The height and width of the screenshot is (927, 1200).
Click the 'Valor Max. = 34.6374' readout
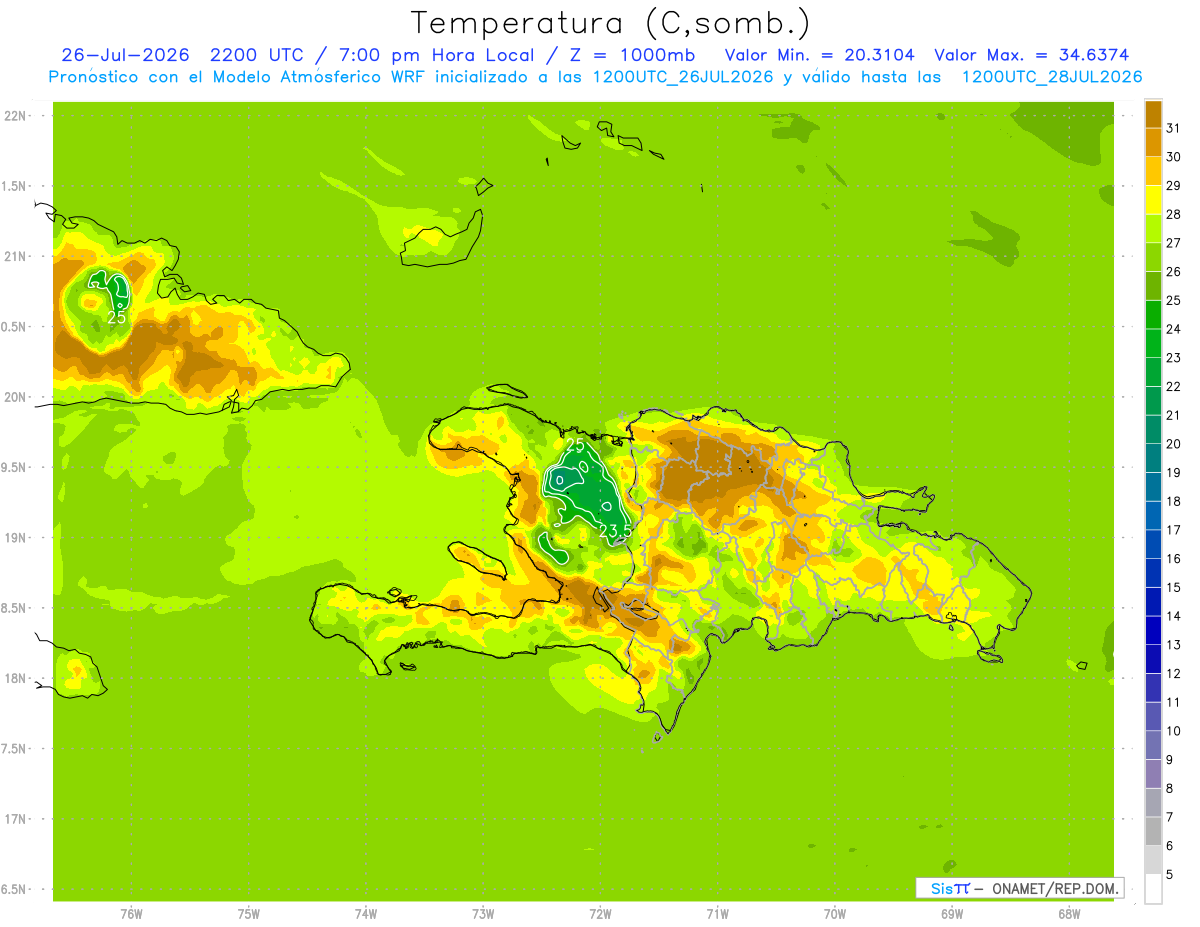[x=1033, y=55]
